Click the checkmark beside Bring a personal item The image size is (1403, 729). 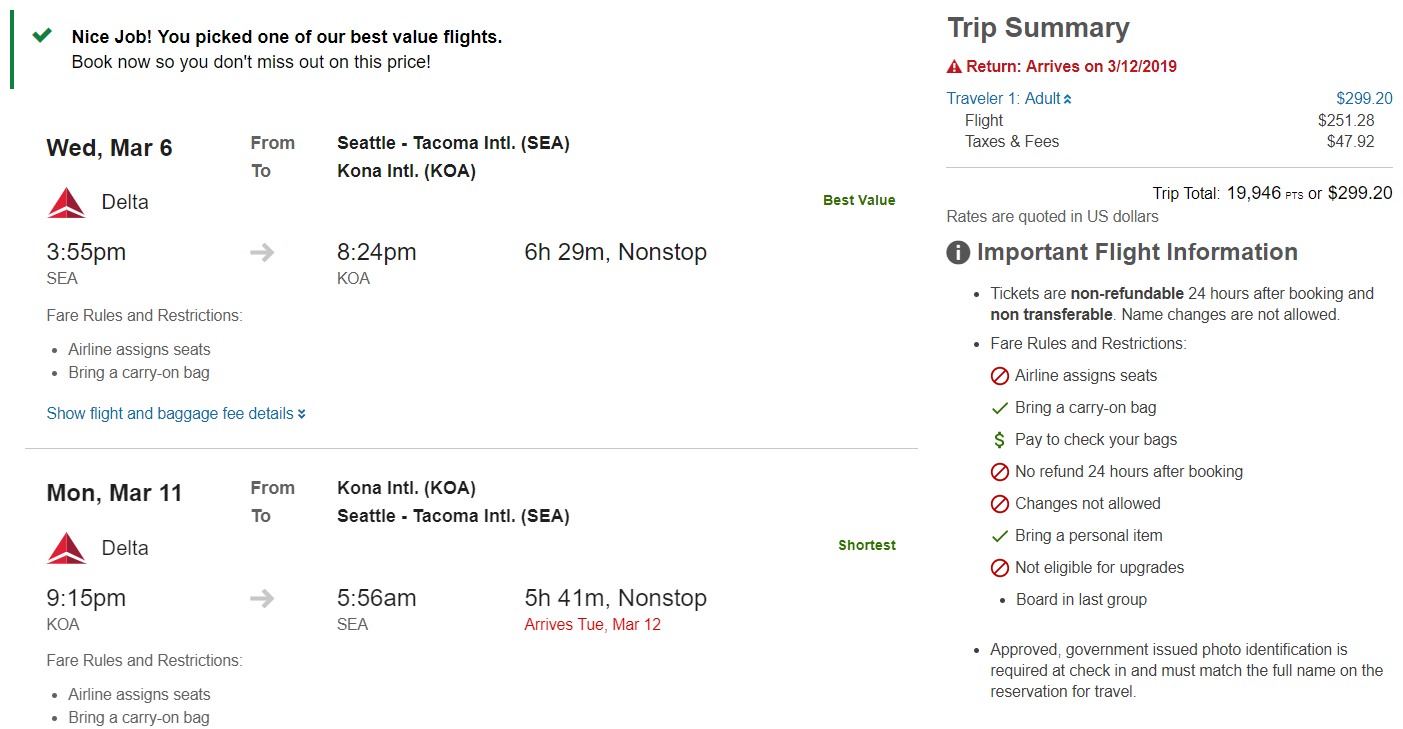(x=999, y=536)
